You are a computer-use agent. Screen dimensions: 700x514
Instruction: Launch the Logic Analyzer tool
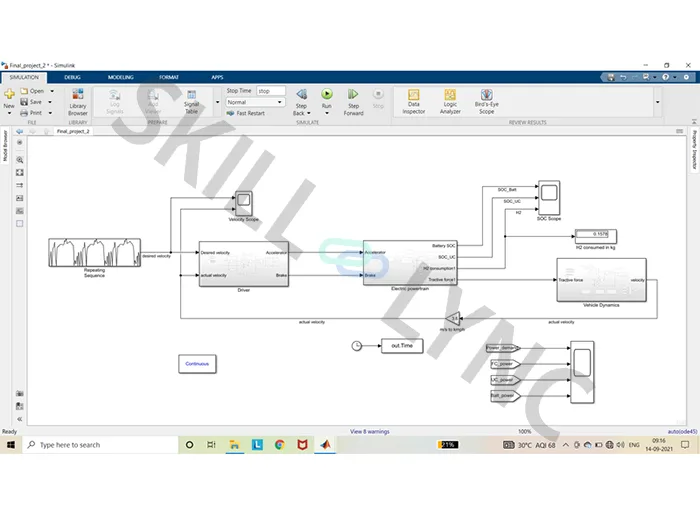click(x=450, y=101)
